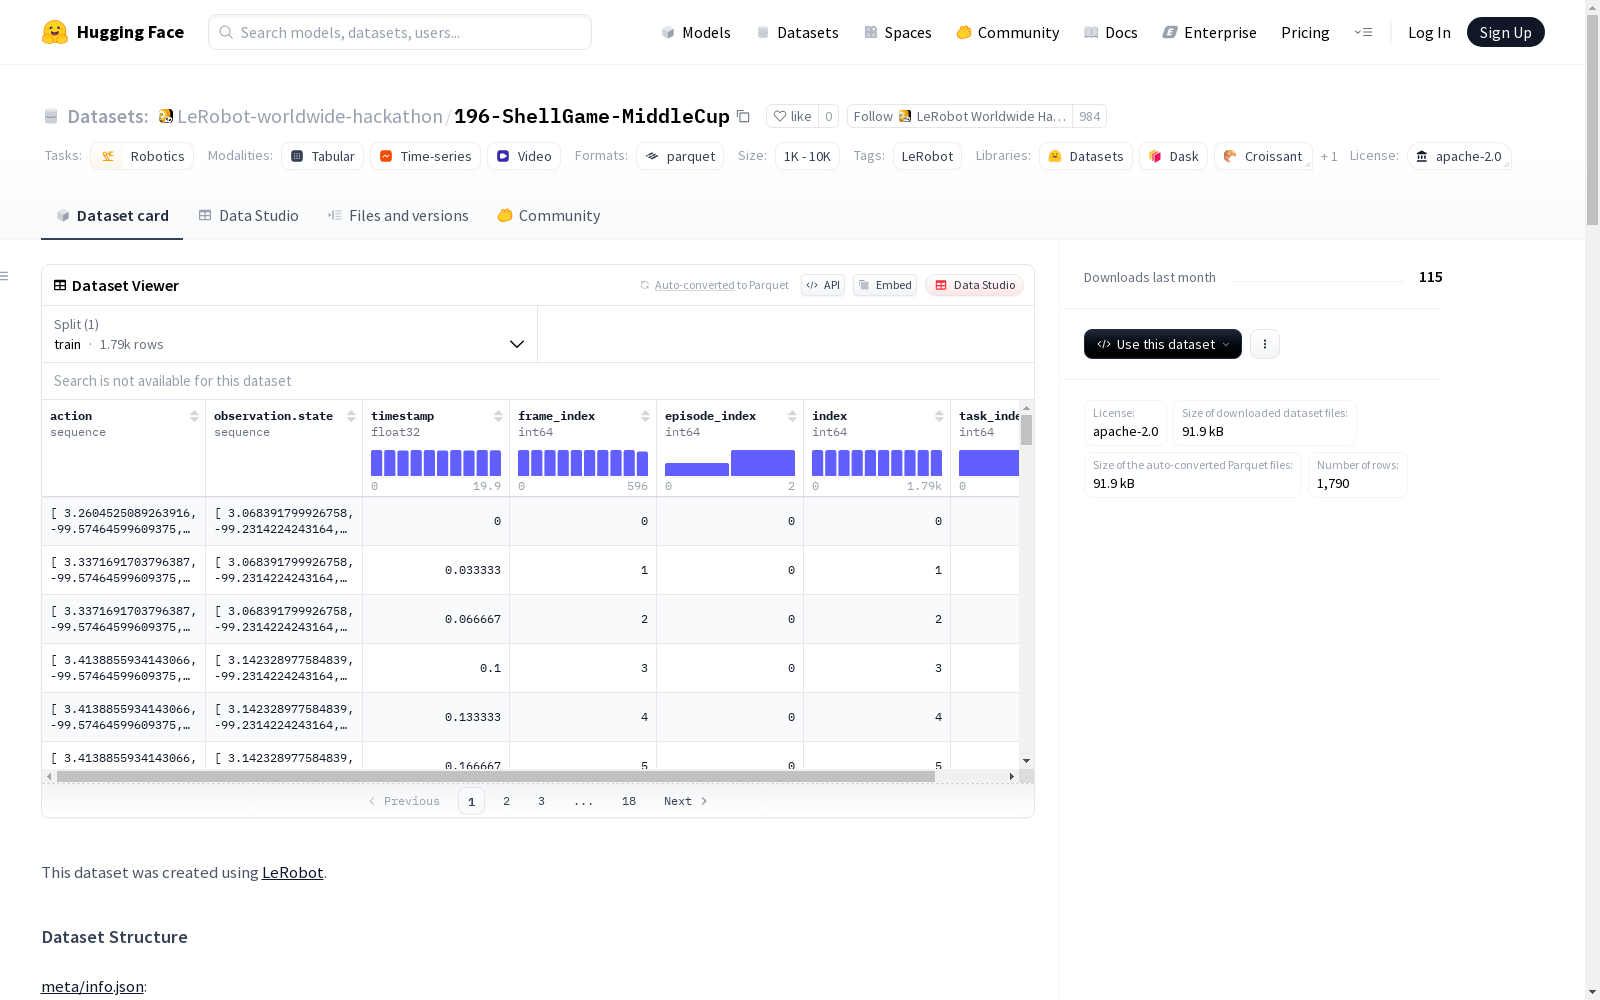Sort the observation.state column
Image resolution: width=1600 pixels, height=1000 pixels.
point(351,416)
